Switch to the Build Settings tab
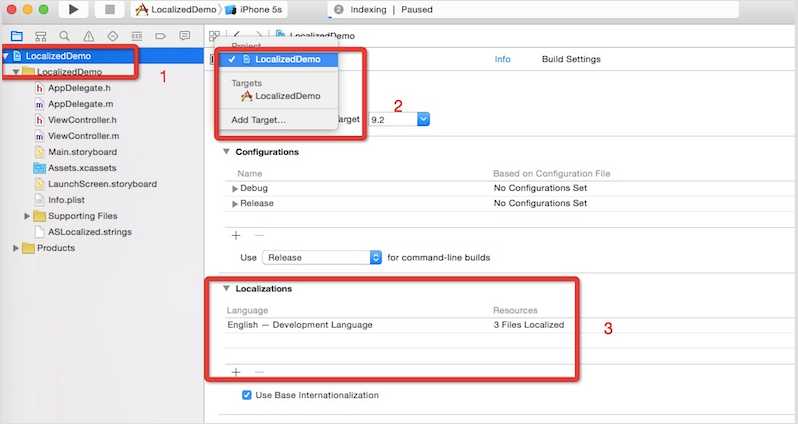 click(571, 59)
